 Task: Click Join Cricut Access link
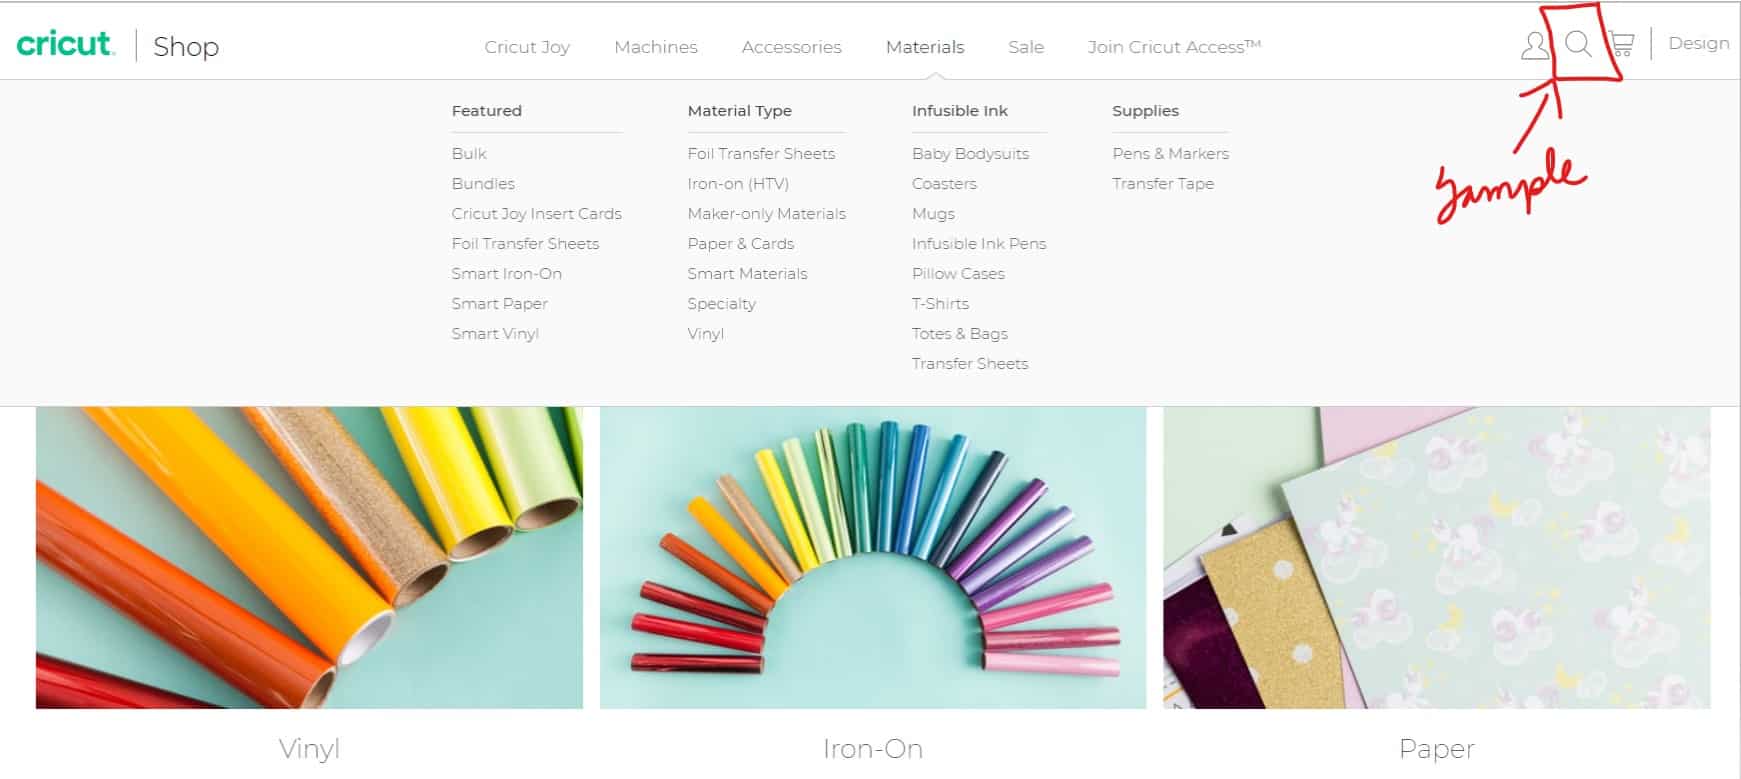point(1174,47)
